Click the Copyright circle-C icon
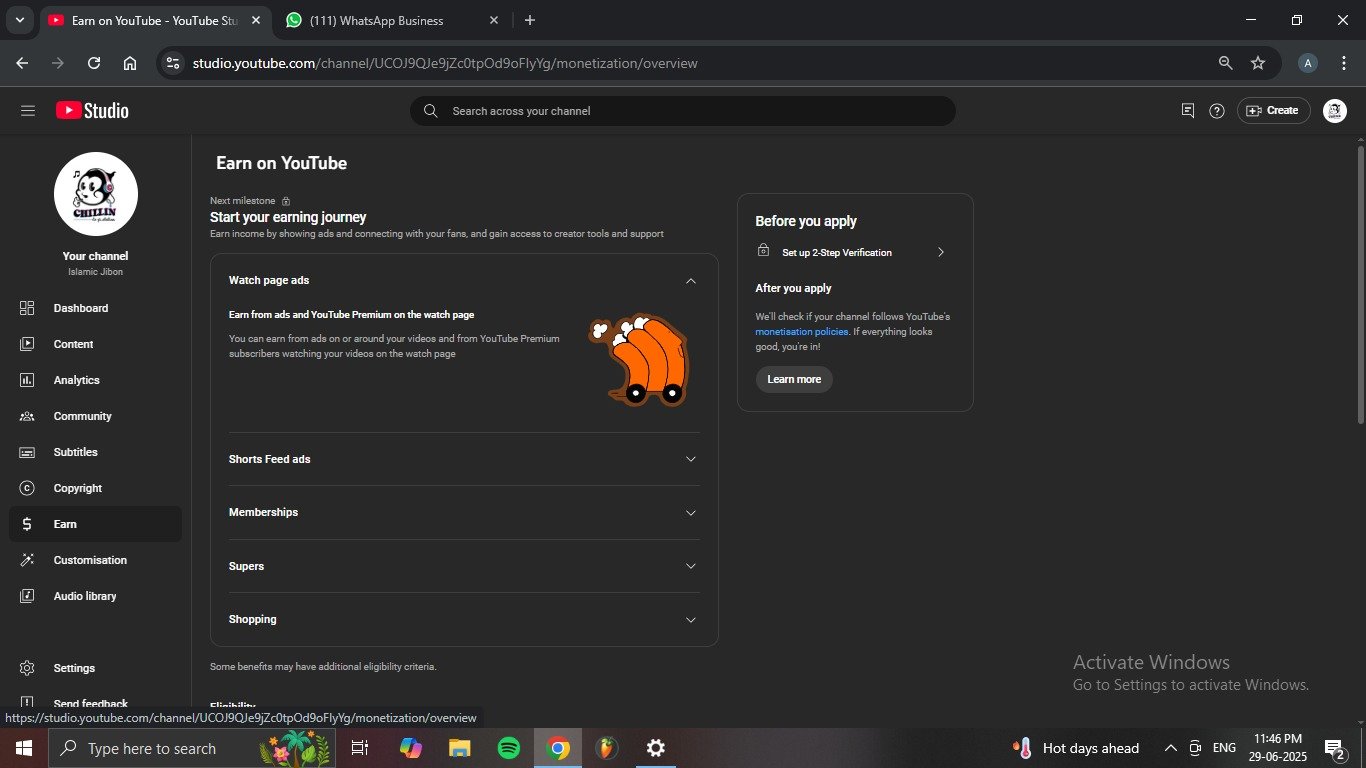This screenshot has width=1366, height=768. [x=27, y=488]
